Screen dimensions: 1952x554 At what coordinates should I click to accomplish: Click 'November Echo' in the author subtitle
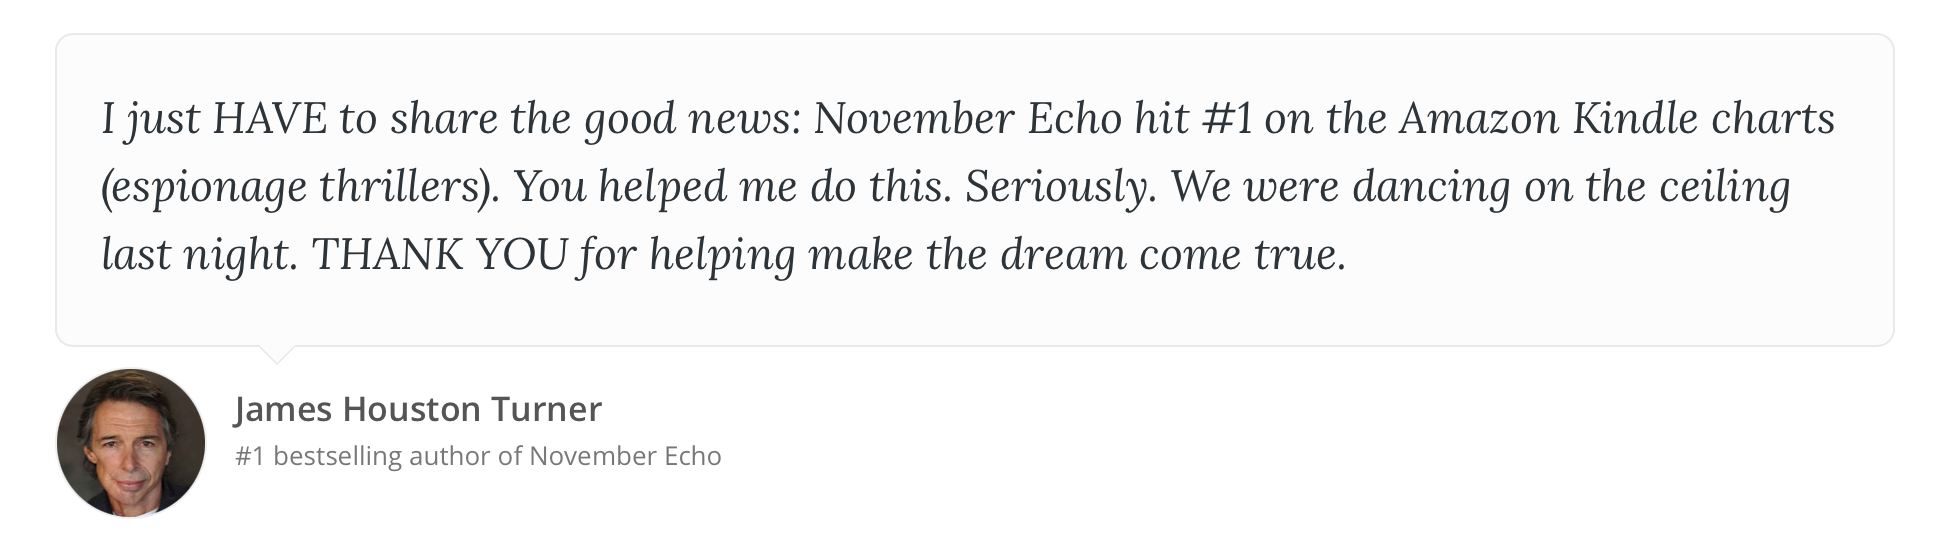tap(625, 456)
